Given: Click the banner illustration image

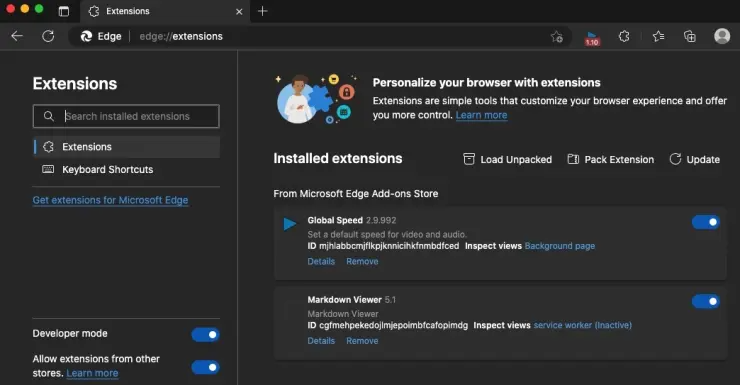Looking at the screenshot, I should click(x=317, y=99).
